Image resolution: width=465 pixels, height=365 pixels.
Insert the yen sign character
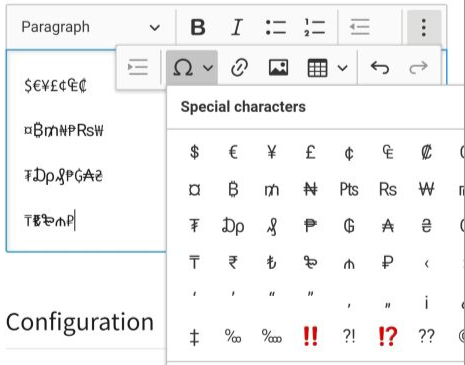tap(272, 152)
